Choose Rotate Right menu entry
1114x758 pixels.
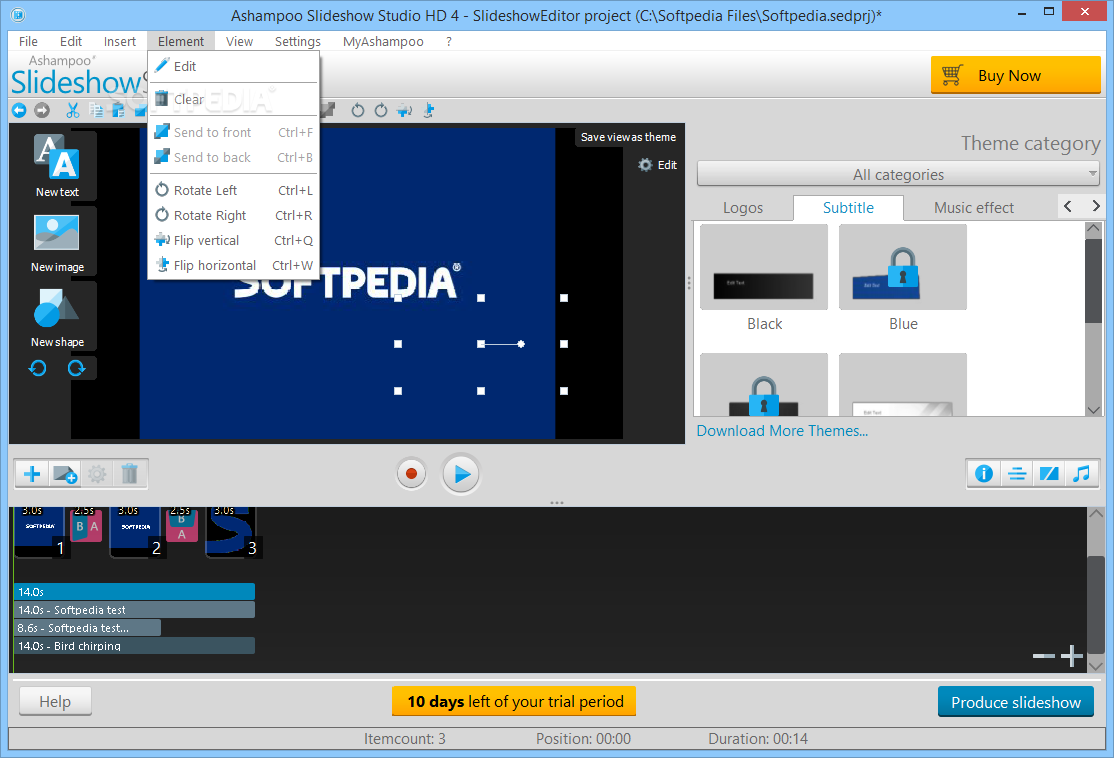pos(234,215)
